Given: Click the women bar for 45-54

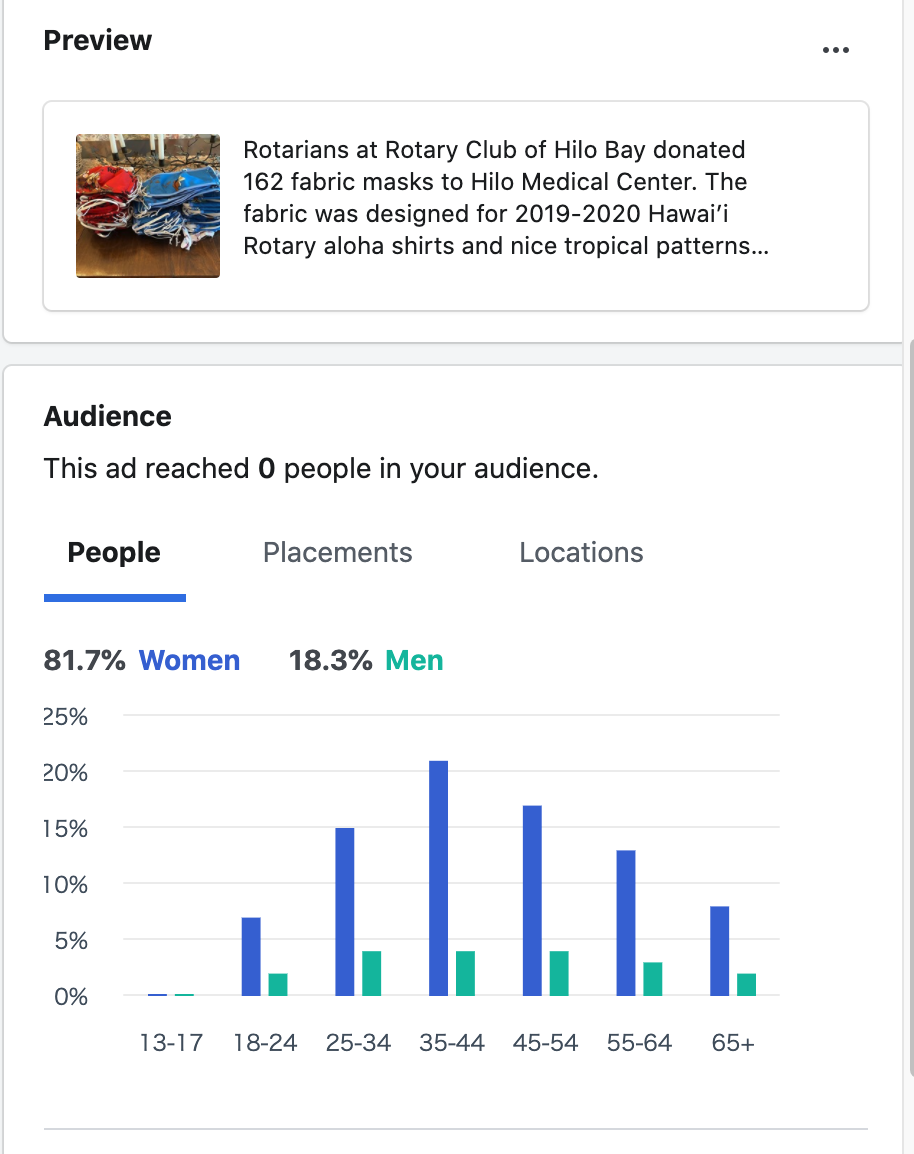Looking at the screenshot, I should (x=532, y=900).
